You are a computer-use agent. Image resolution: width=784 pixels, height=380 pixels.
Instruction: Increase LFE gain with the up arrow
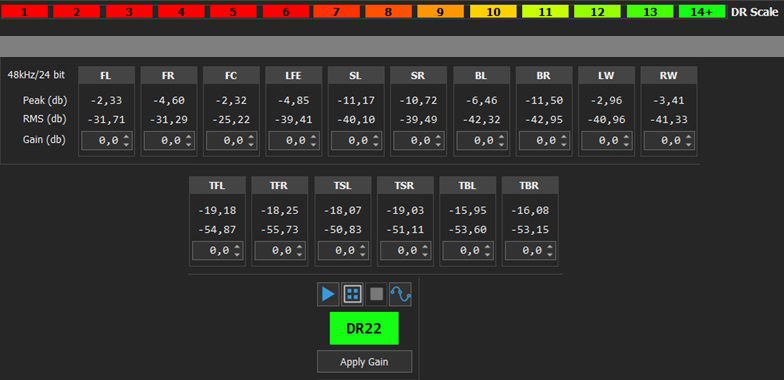[314, 137]
